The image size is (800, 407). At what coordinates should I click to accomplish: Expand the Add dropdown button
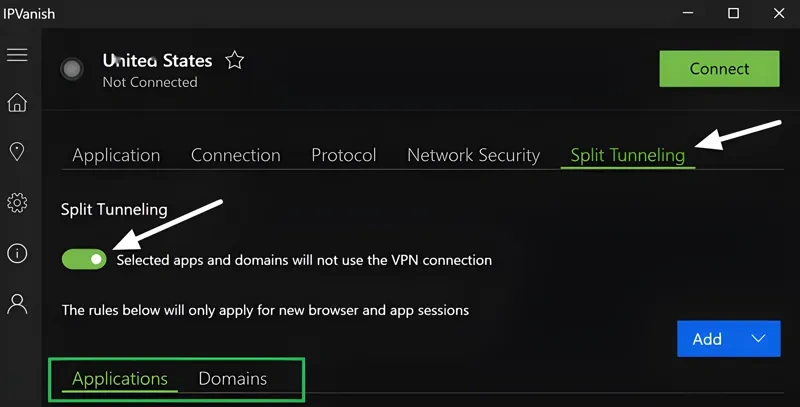coord(728,339)
